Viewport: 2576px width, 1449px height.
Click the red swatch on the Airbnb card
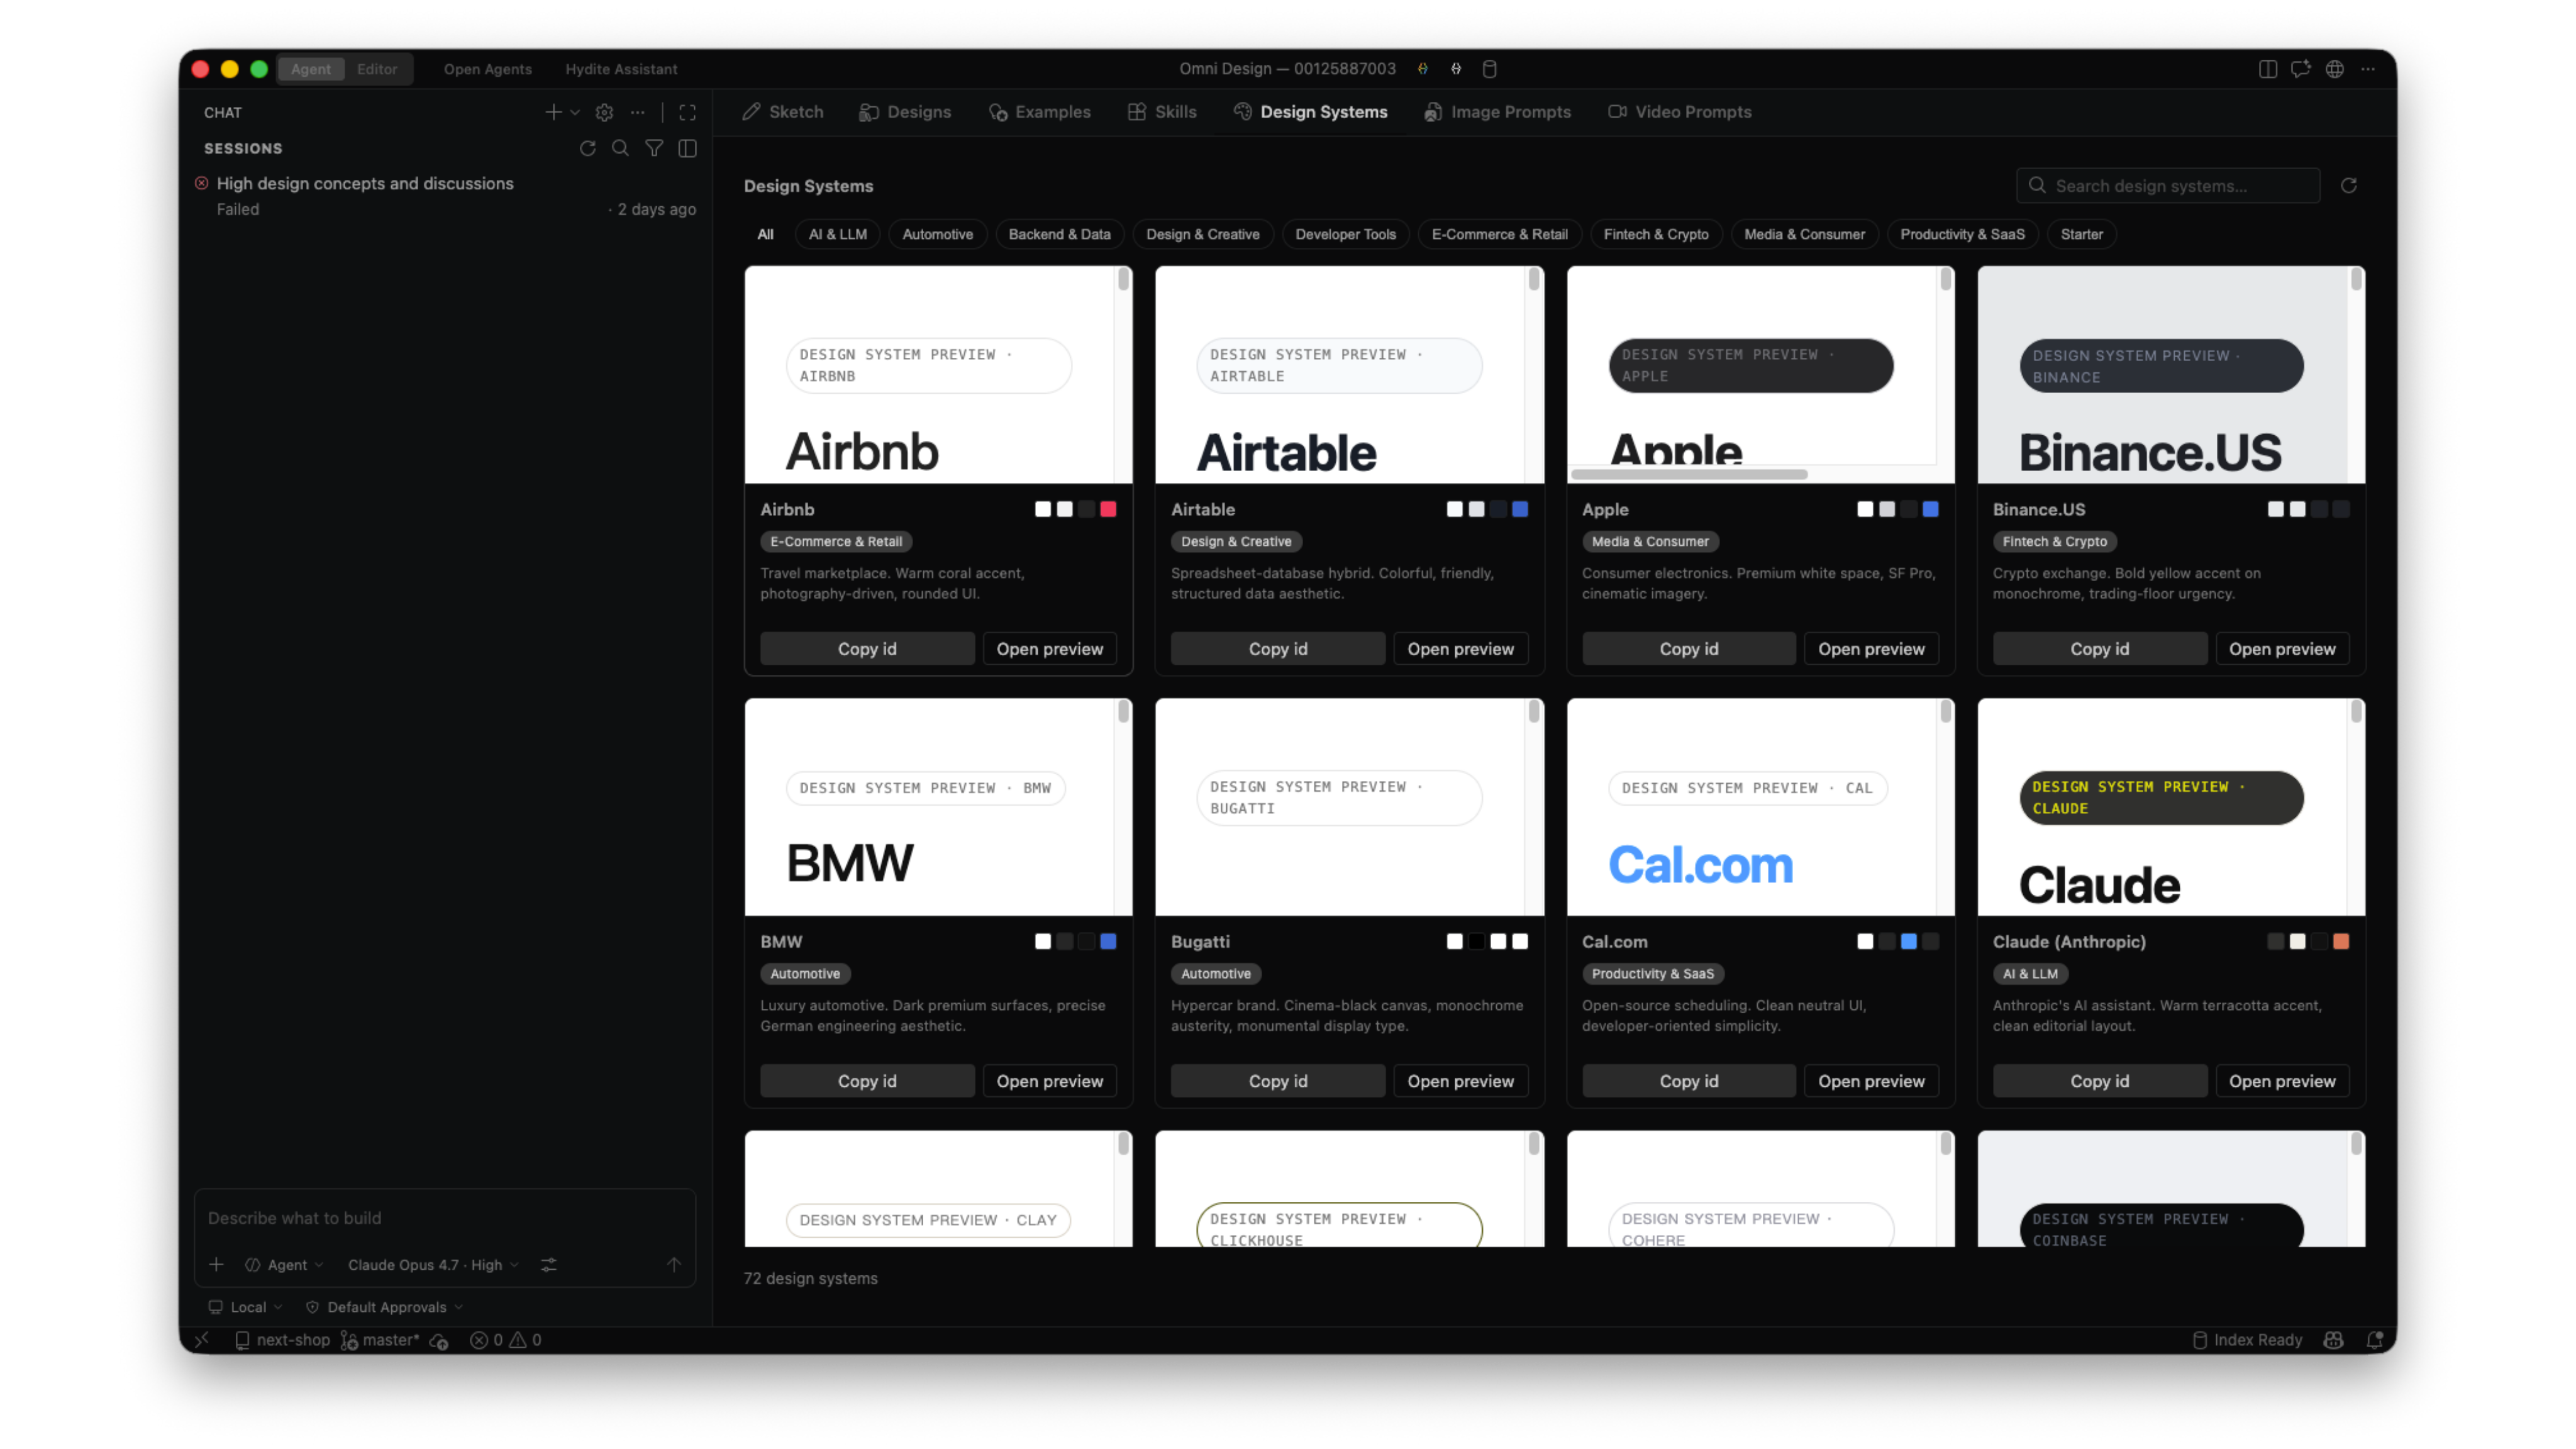click(1108, 509)
